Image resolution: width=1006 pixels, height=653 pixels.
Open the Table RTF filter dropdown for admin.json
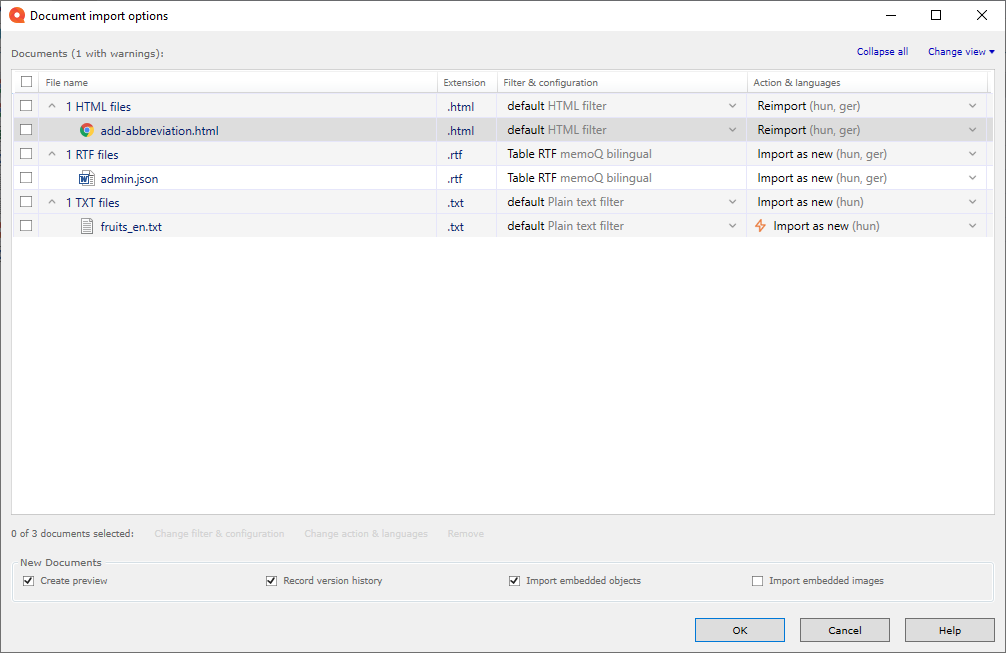point(733,178)
